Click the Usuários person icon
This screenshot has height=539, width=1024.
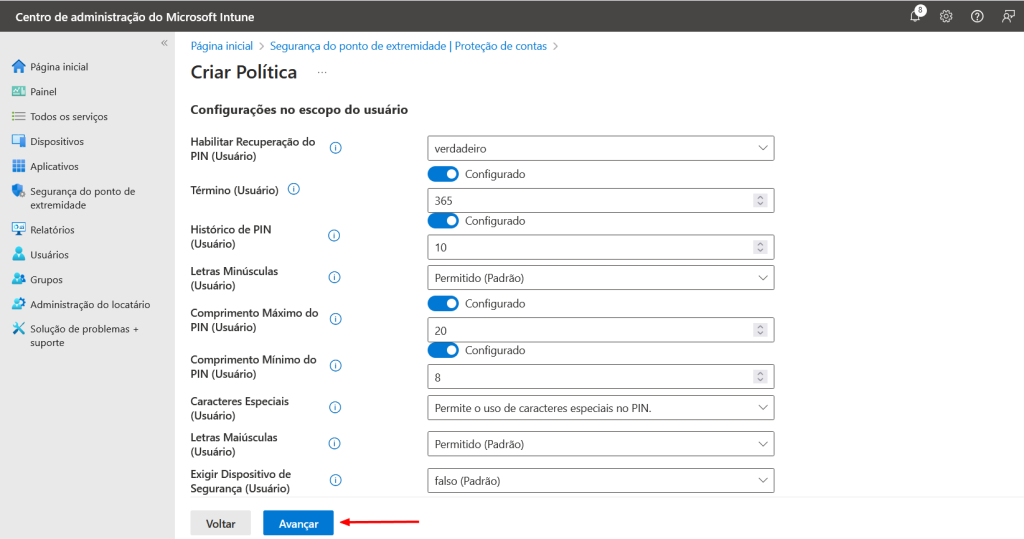tap(18, 254)
